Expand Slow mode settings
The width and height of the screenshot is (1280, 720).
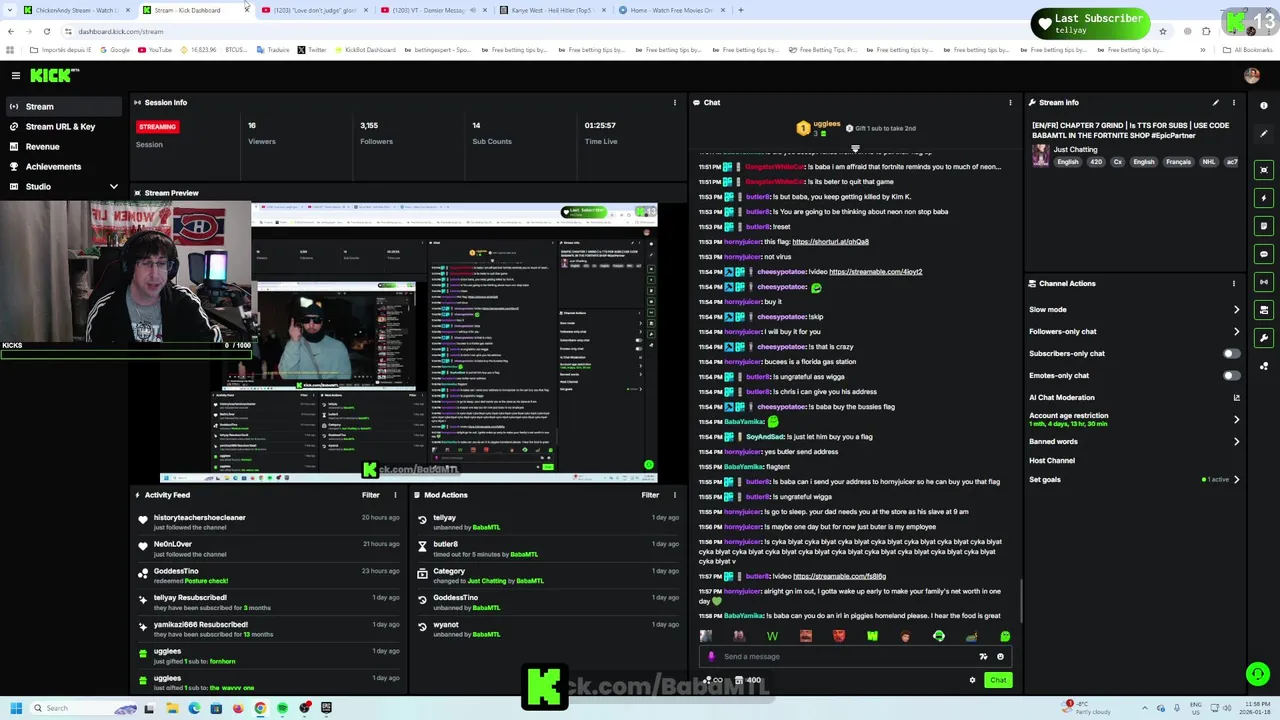pyautogui.click(x=1236, y=310)
